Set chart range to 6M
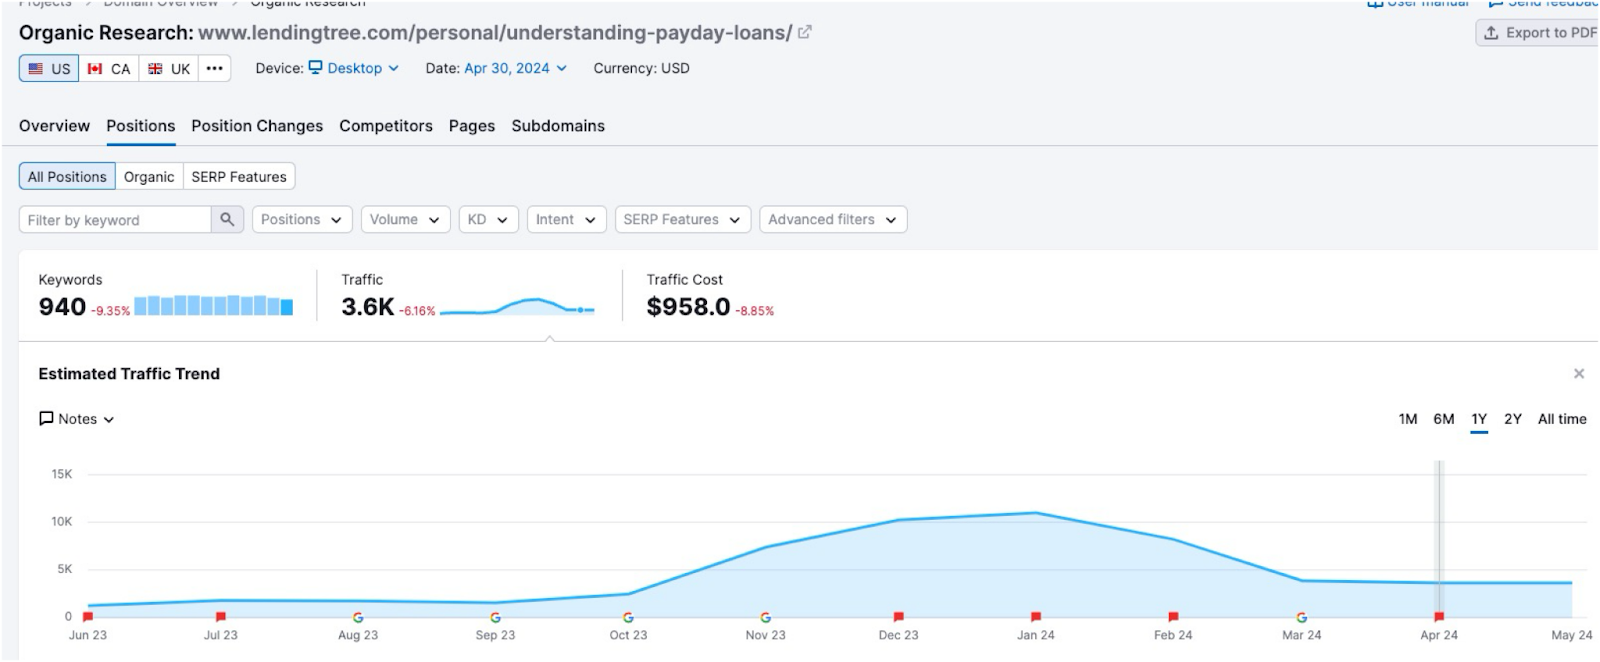The height and width of the screenshot is (662, 1600). point(1443,419)
